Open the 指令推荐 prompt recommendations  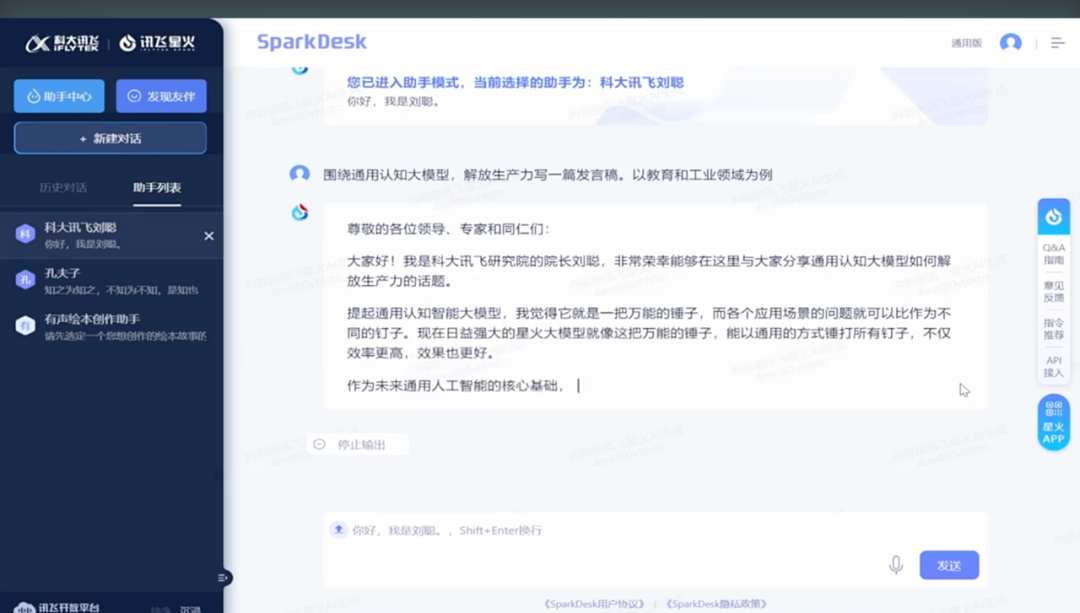(x=1052, y=330)
